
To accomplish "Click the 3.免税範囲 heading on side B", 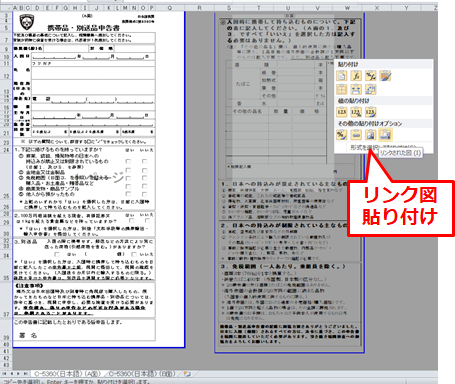I will pyautogui.click(x=284, y=266).
